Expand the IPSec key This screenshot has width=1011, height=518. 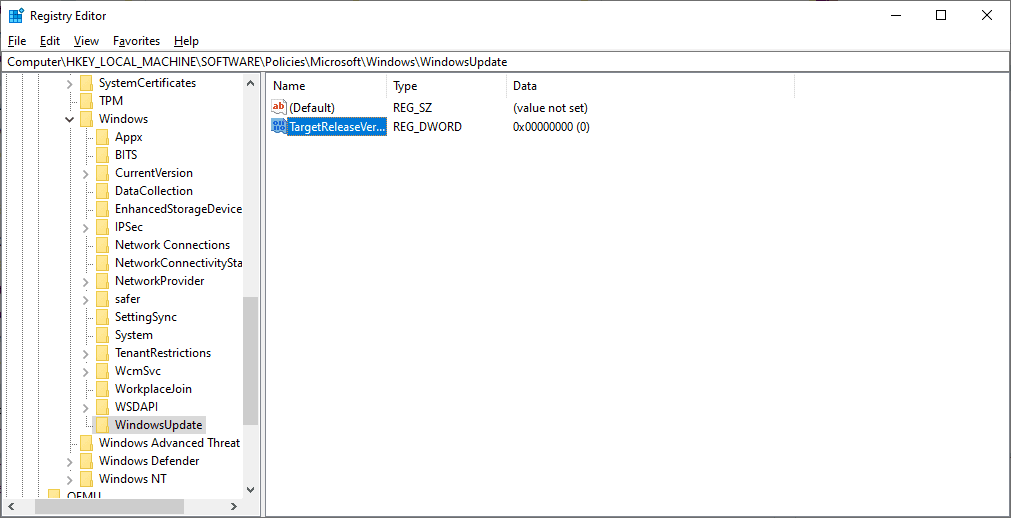point(86,227)
